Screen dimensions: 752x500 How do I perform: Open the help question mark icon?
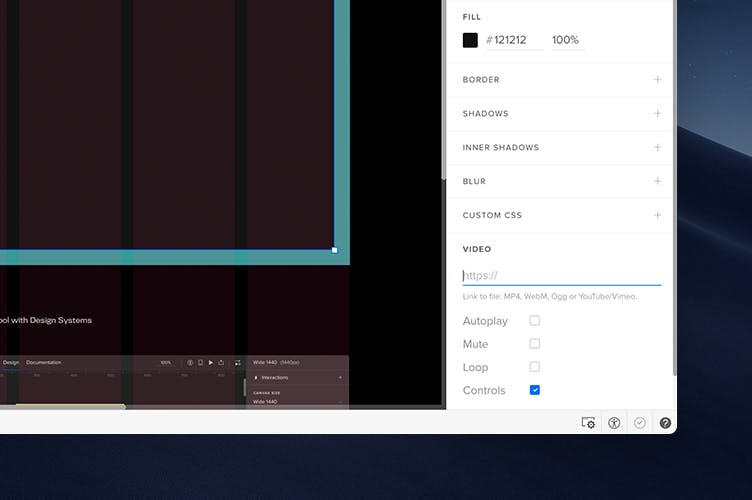[x=665, y=423]
